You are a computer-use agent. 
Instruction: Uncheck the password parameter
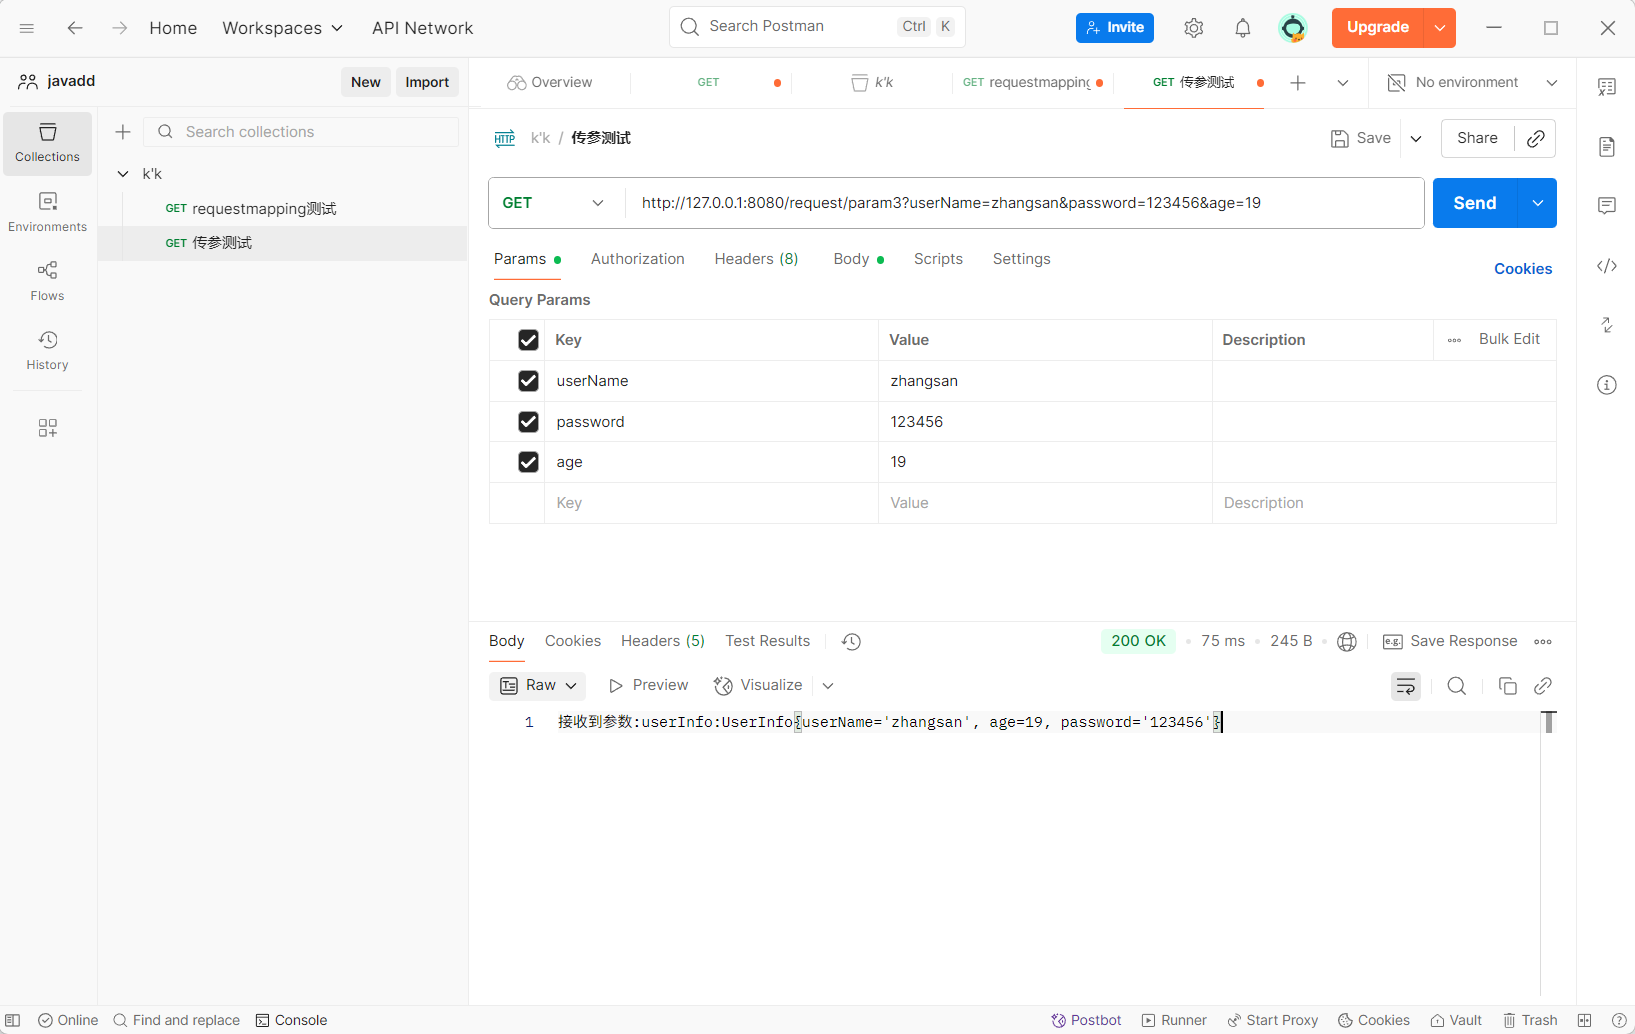(x=528, y=422)
